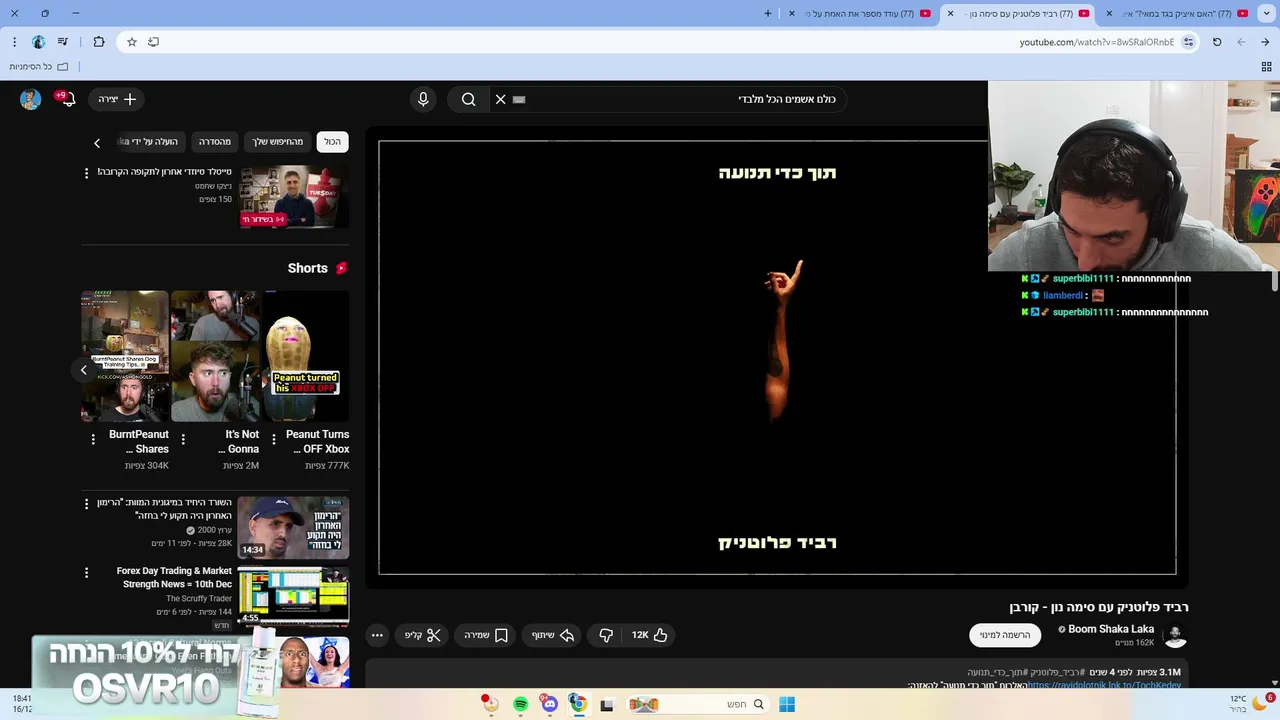The image size is (1280, 720).
Task: Open the Chrome apps grid icon
Action: 1266,67
